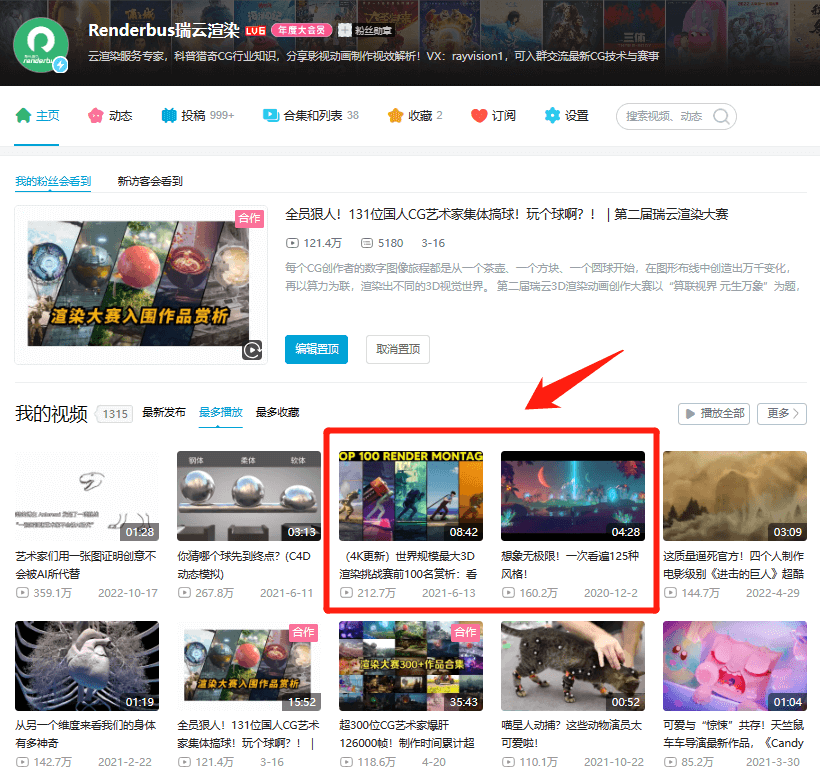This screenshot has width=820, height=776.
Task: Click the 合集和列表 playlist icon
Action: [x=271, y=115]
